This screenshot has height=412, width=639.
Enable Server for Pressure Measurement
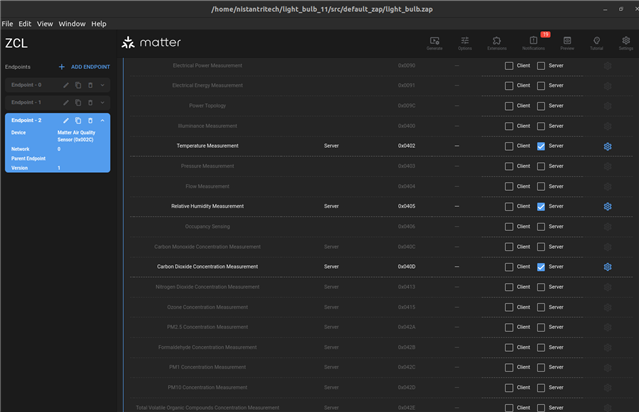click(x=541, y=166)
